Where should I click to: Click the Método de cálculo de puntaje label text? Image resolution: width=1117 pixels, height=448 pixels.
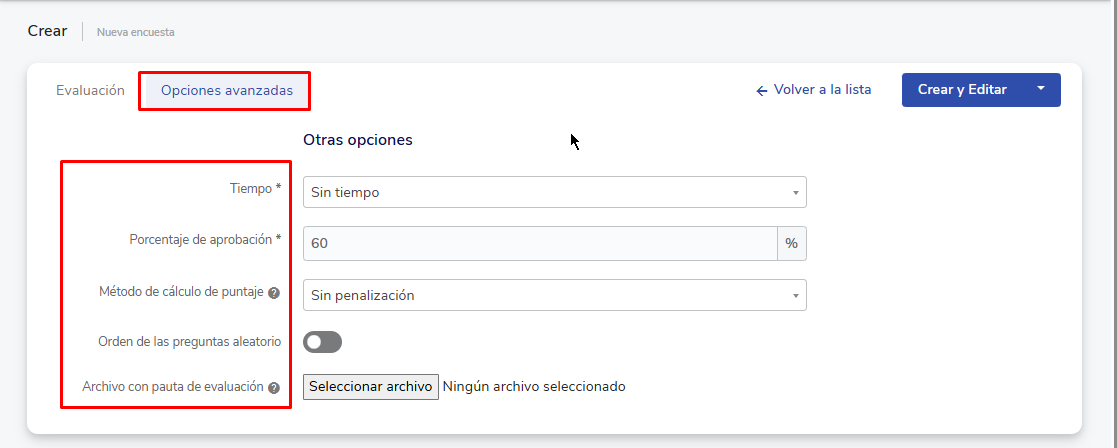(x=181, y=292)
